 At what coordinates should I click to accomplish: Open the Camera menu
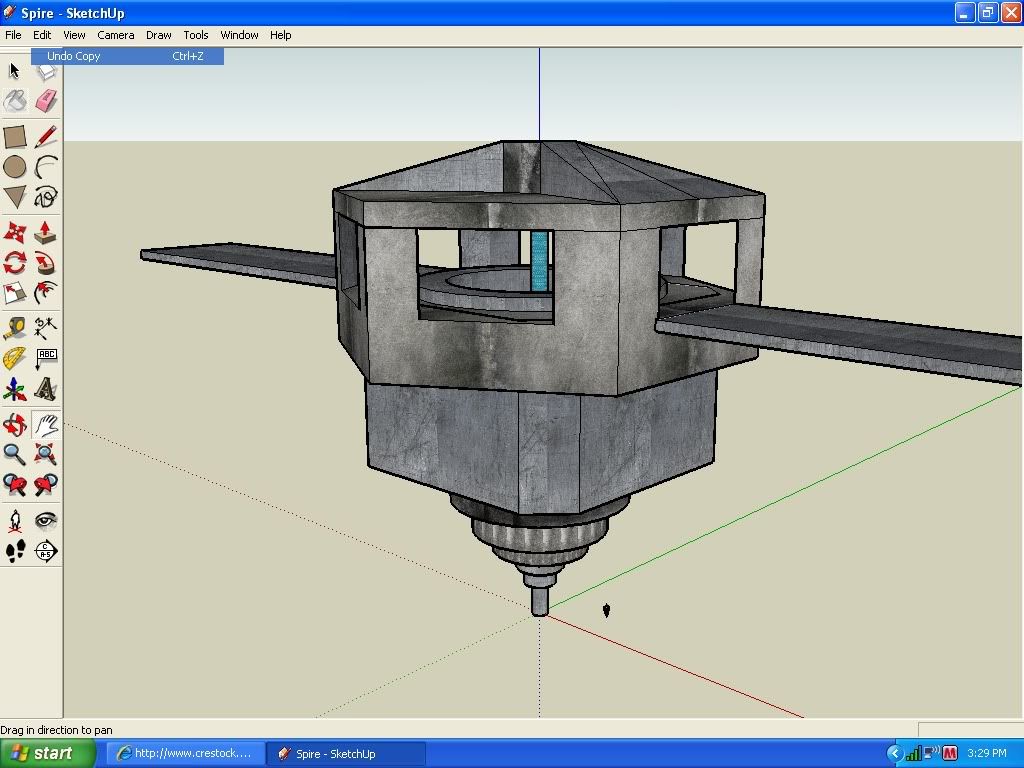point(116,35)
